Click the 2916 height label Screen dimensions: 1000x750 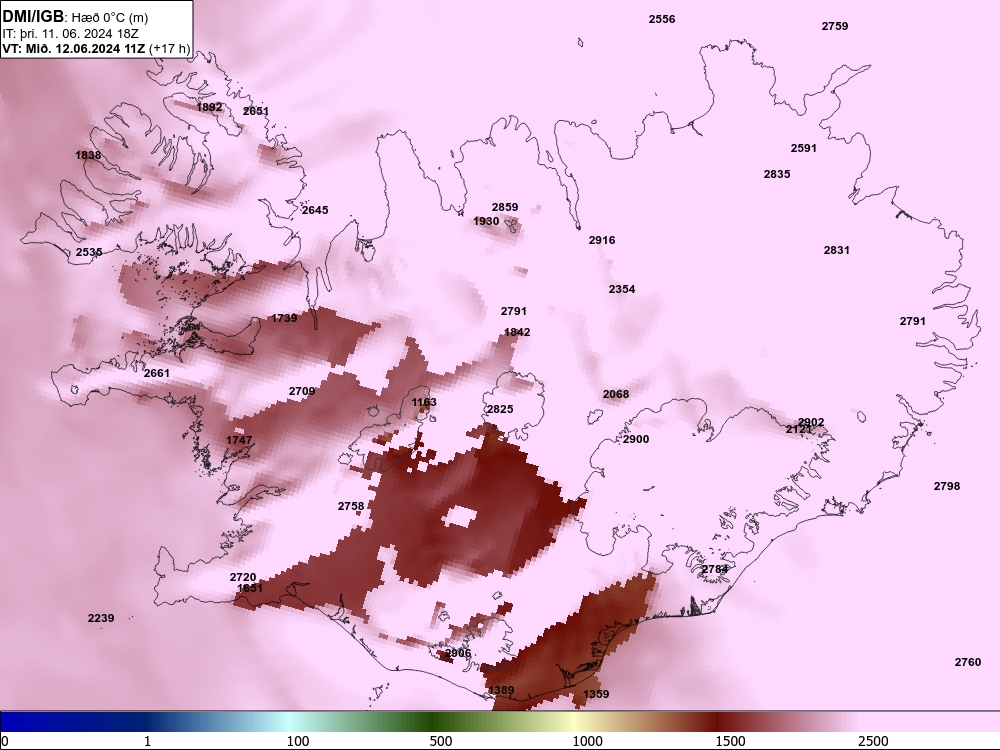coord(602,240)
